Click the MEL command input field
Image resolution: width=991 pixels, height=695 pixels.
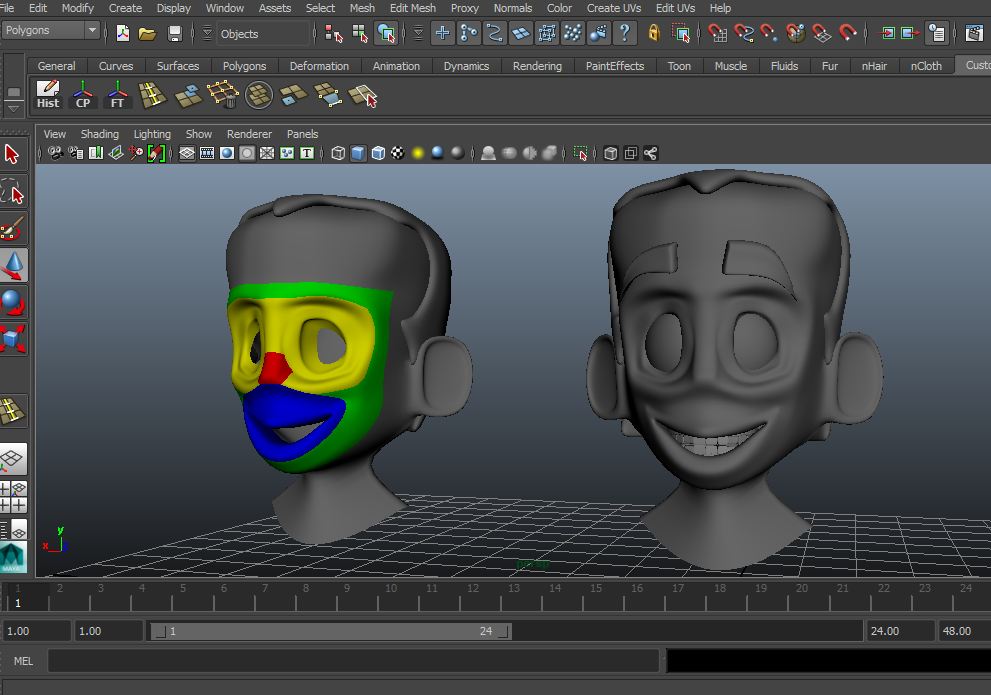pos(353,660)
